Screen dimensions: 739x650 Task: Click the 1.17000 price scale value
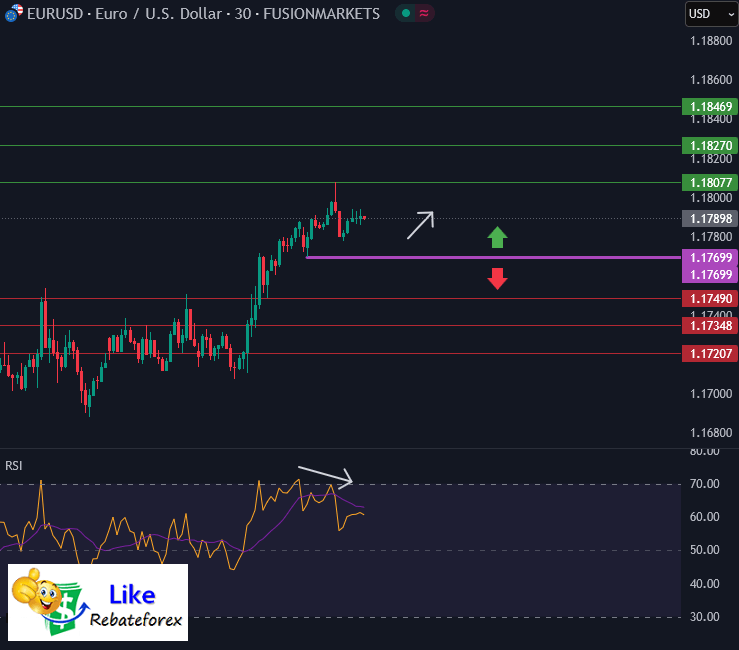[711, 394]
